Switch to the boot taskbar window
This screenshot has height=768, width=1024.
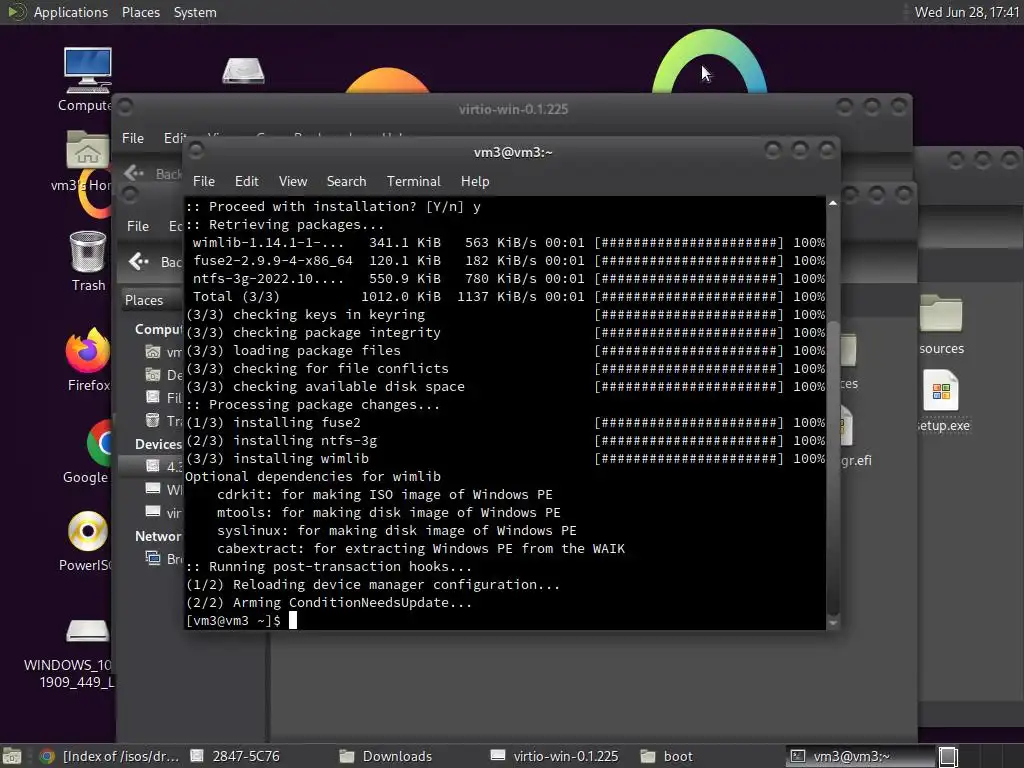click(667, 756)
